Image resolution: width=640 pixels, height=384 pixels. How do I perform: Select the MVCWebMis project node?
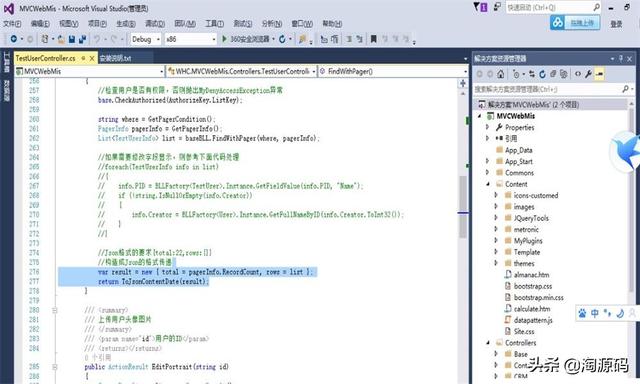pos(516,116)
